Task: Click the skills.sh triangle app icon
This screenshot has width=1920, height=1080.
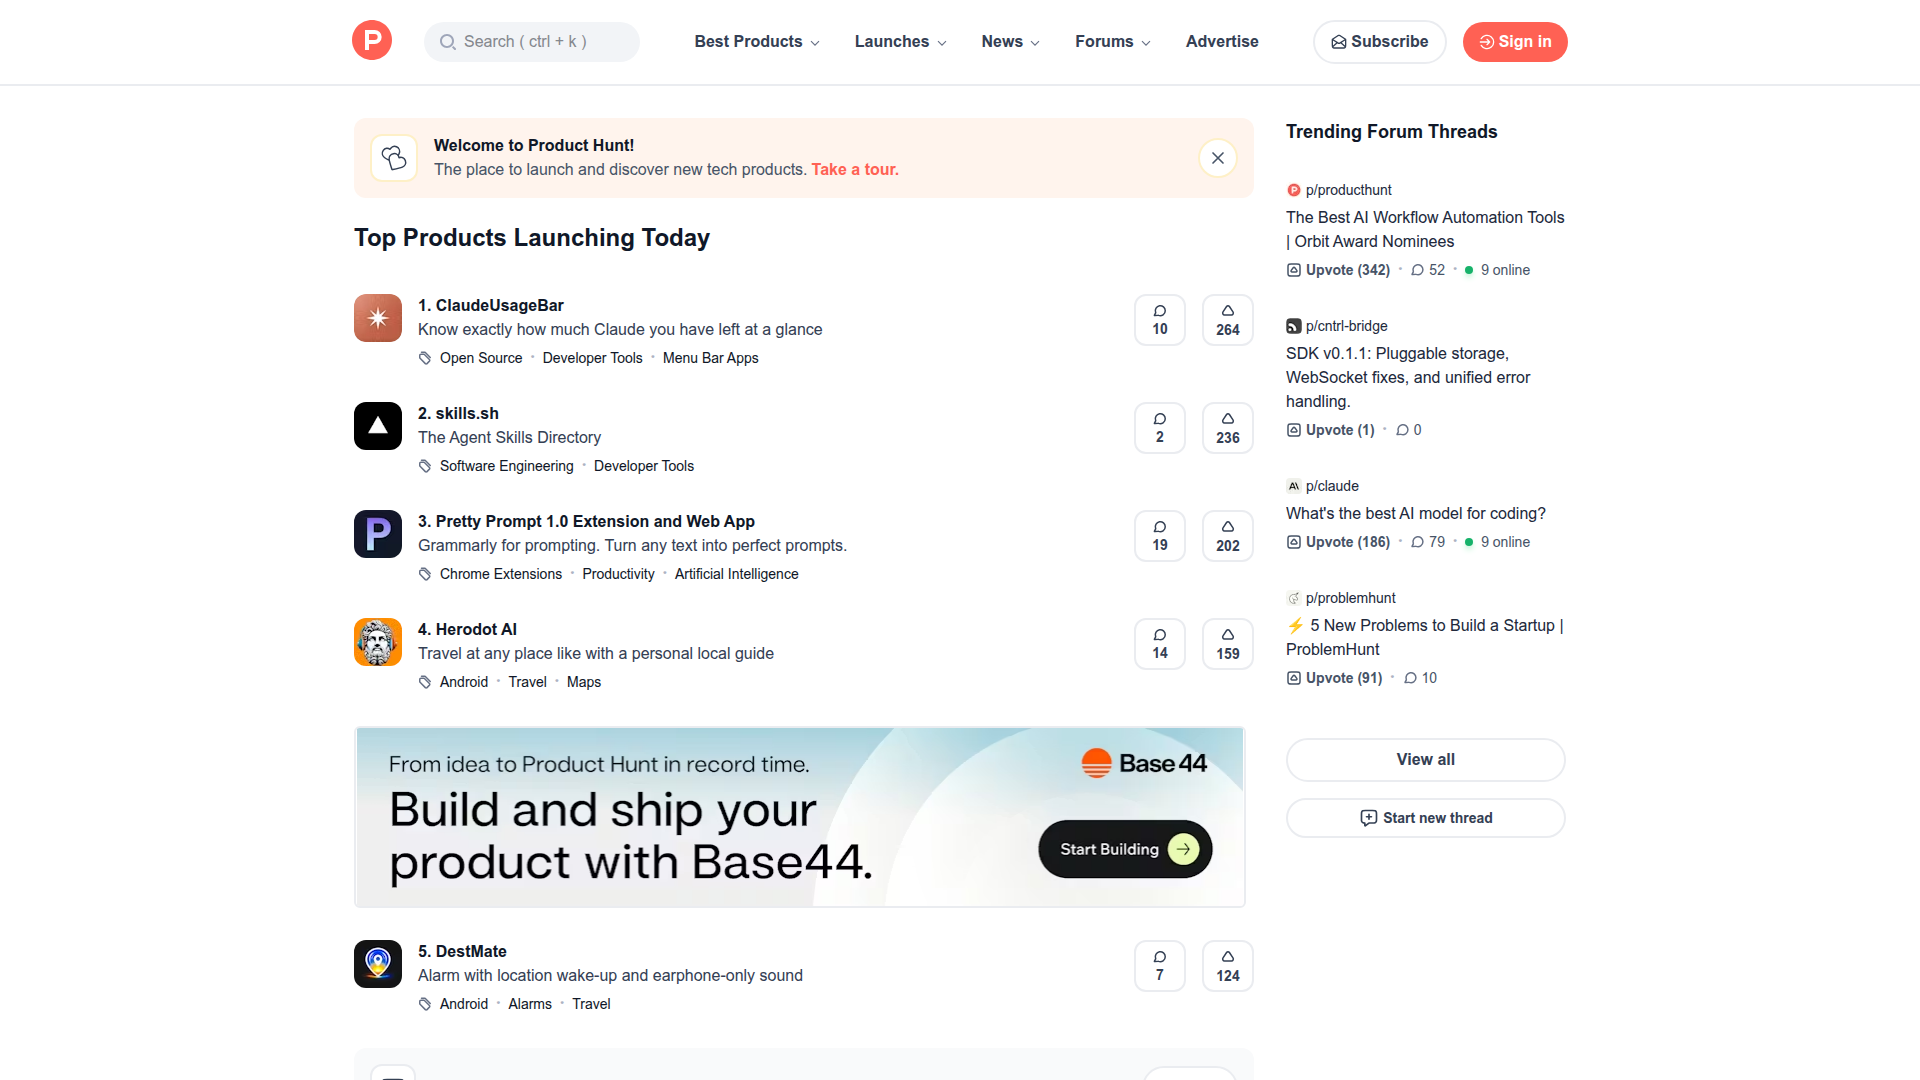Action: point(377,426)
